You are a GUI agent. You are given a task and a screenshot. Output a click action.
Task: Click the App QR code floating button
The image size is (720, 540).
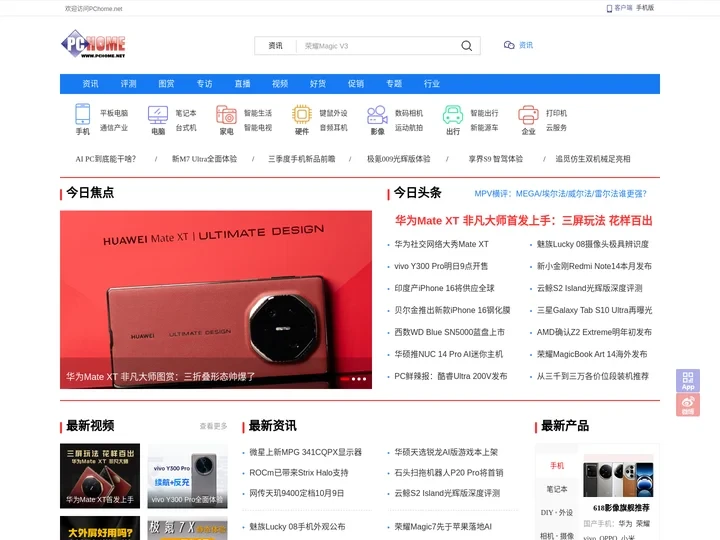[x=688, y=381]
